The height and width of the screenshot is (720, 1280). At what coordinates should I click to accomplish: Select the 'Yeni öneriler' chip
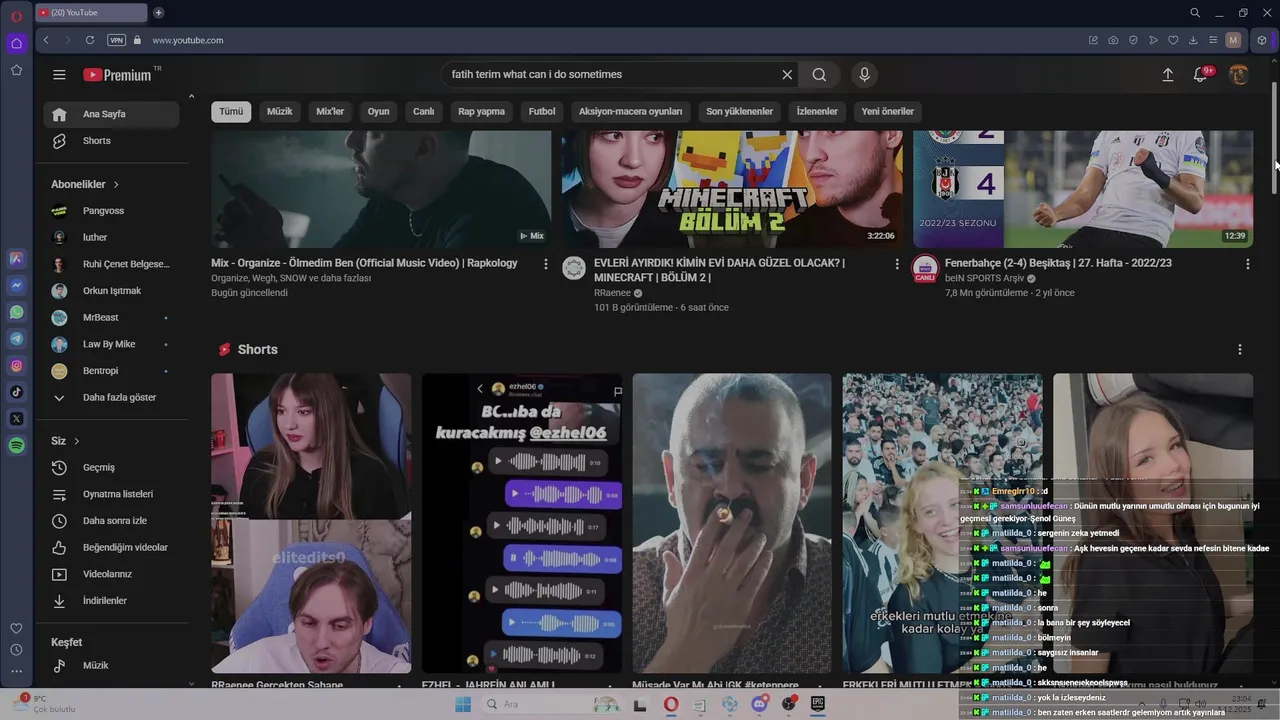click(x=888, y=112)
